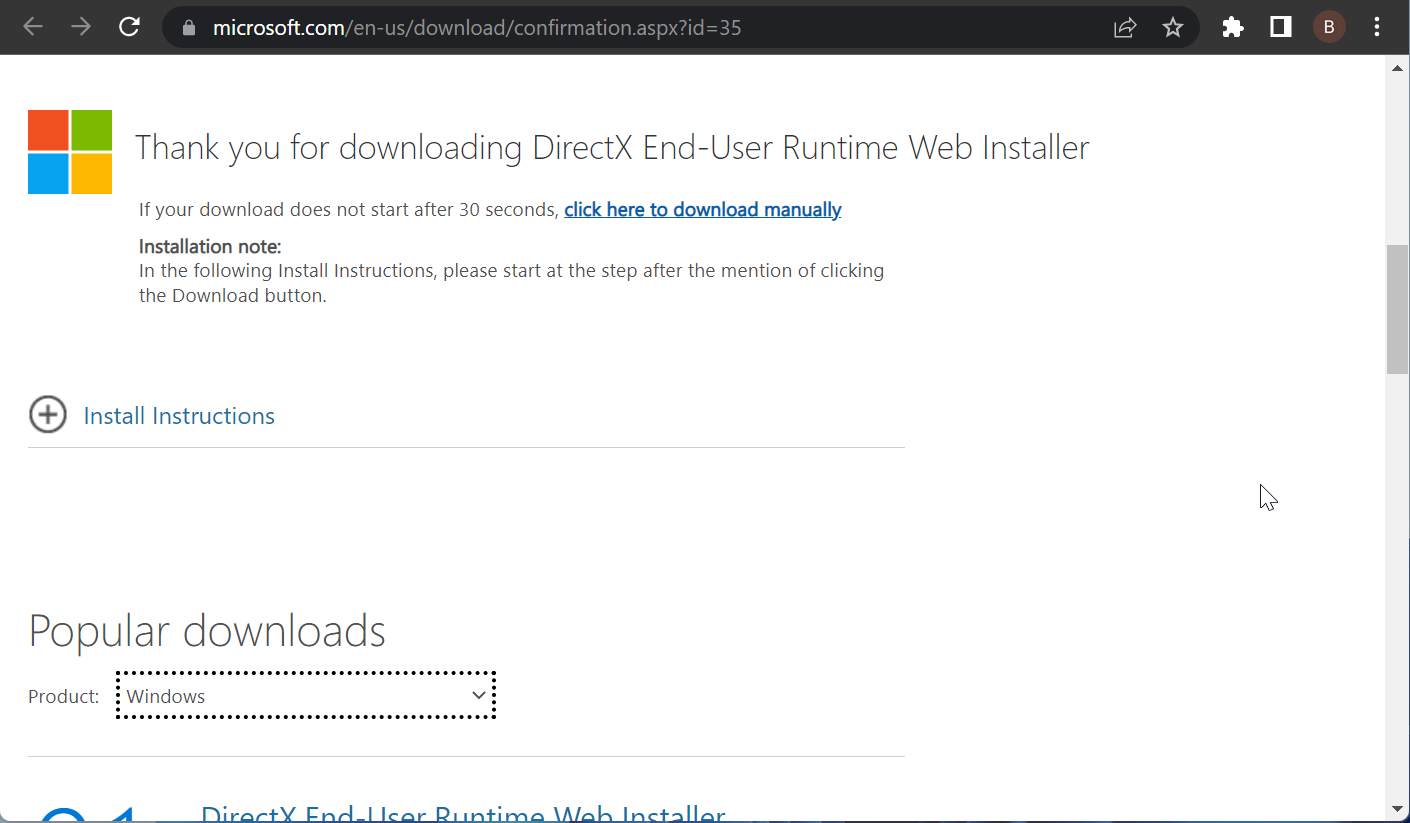
Task: Click the forward navigation arrow
Action: coord(80,27)
